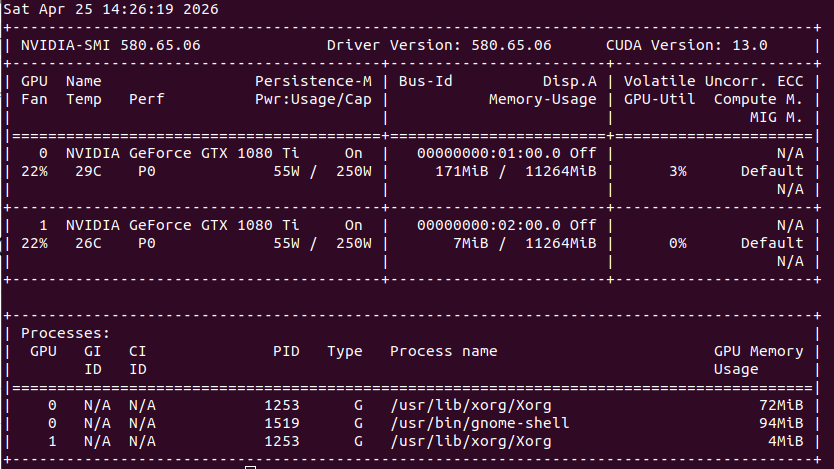Click 'Driver Version: 580.65.06' text
Screen dimensions: 834x469
tap(439, 45)
